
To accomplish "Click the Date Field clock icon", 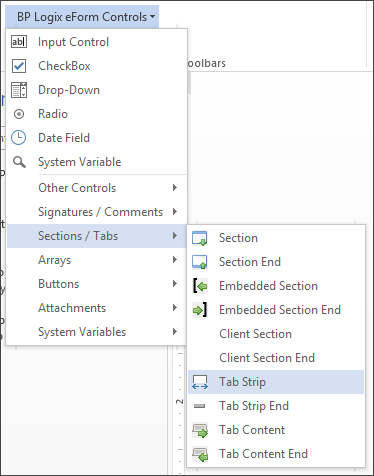I will [19, 138].
